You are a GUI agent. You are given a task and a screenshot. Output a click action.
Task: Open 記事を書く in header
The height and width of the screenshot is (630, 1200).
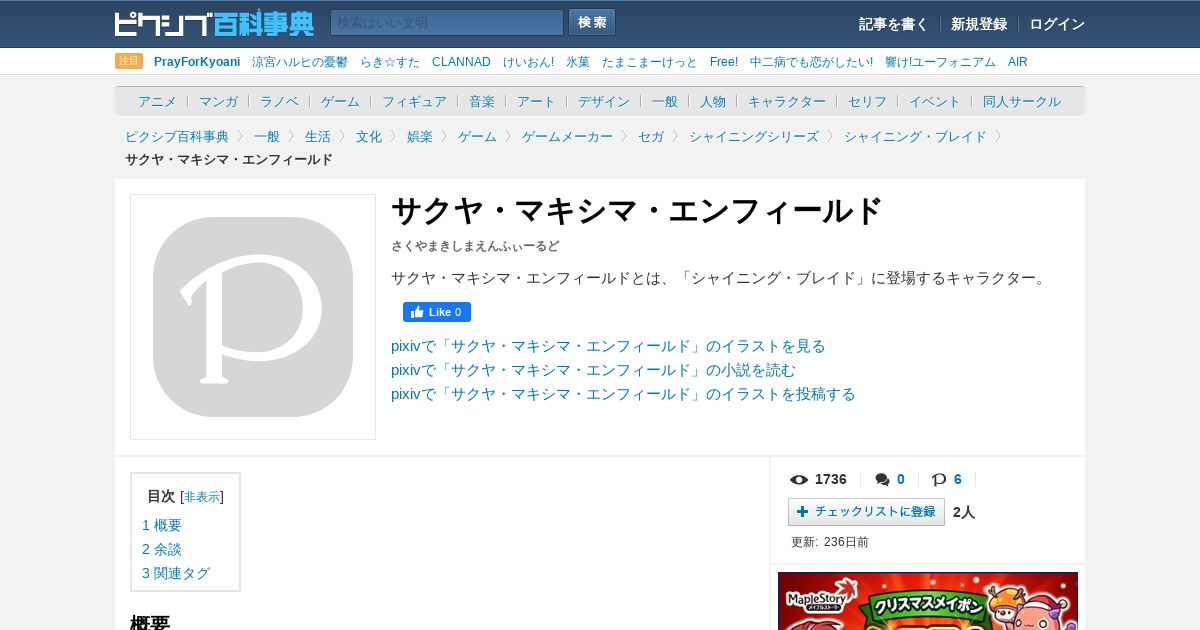pyautogui.click(x=893, y=24)
